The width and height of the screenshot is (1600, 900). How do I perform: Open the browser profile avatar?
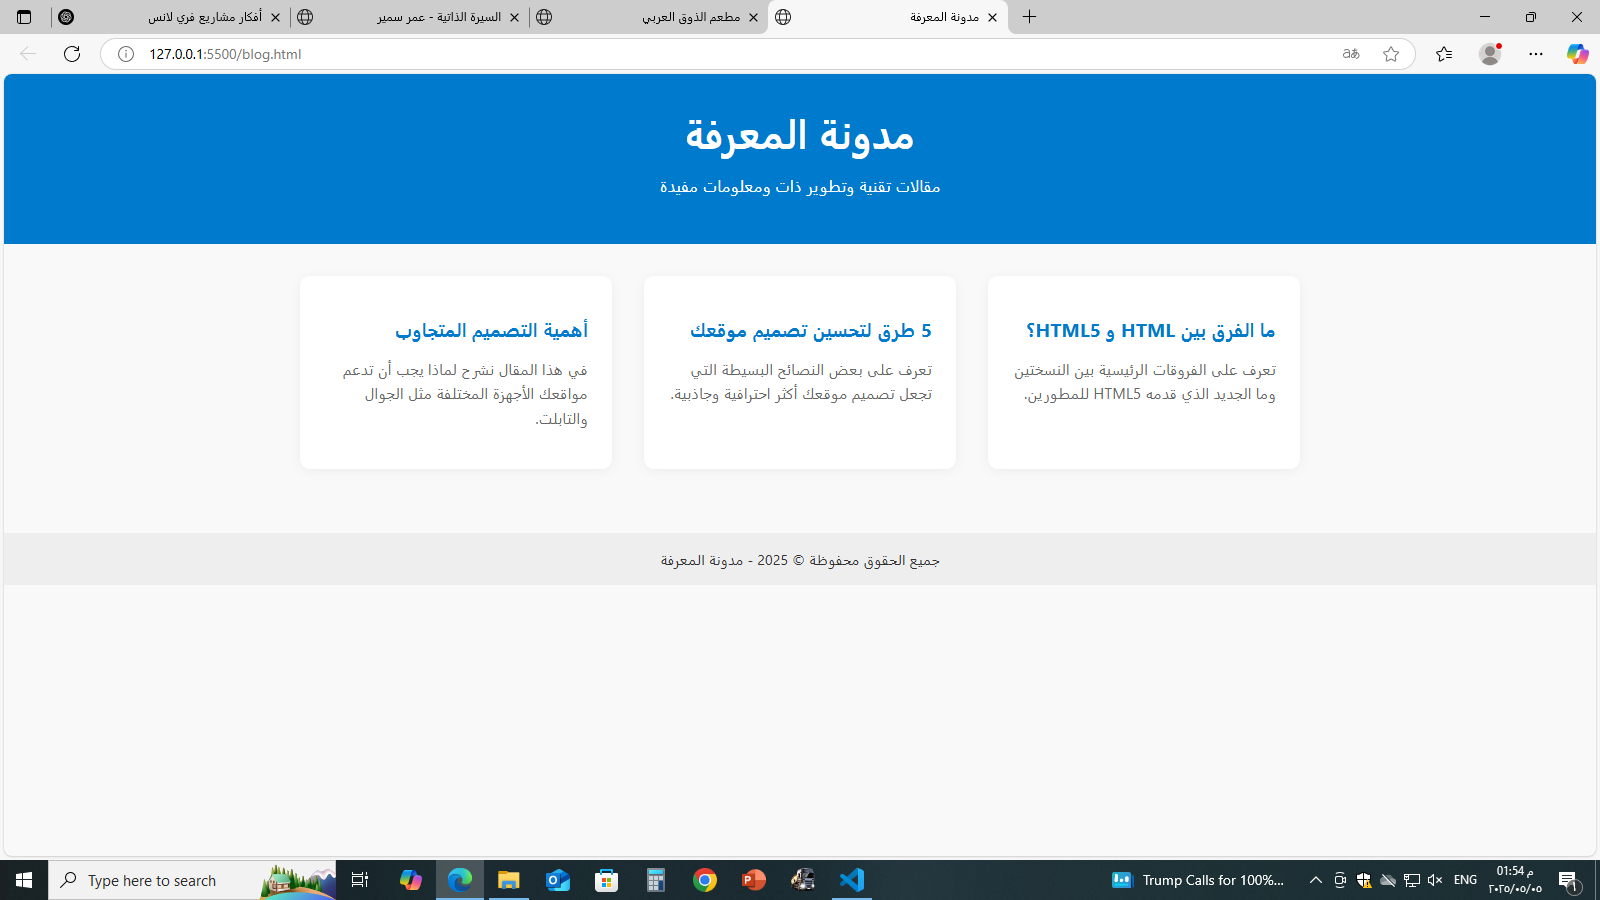click(1490, 54)
